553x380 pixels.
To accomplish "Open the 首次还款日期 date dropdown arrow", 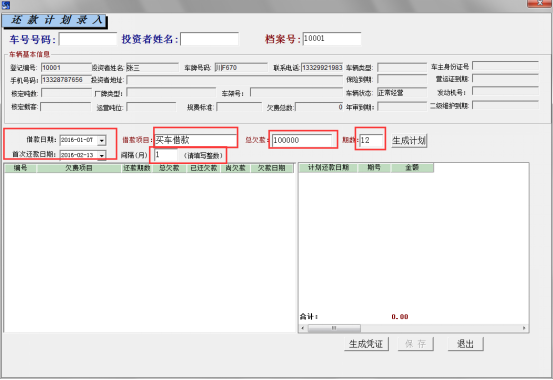I will tap(102, 155).
